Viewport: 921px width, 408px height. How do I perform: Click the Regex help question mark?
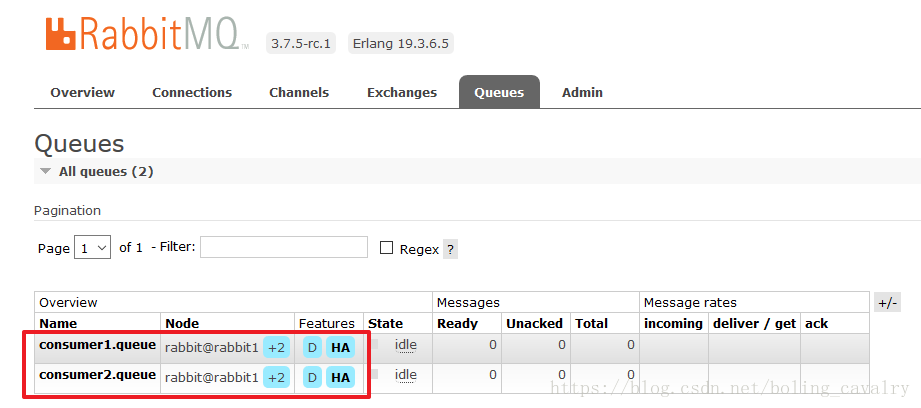pyautogui.click(x=450, y=249)
